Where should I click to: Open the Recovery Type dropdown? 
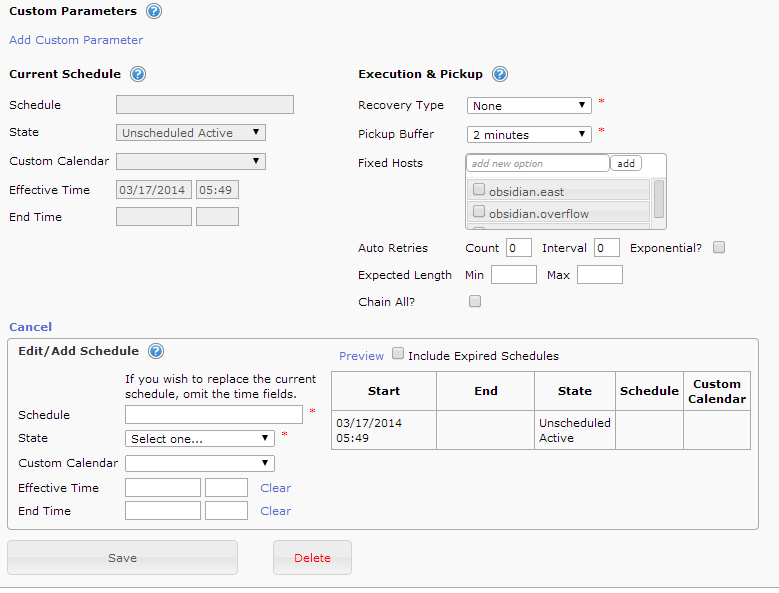coord(529,106)
